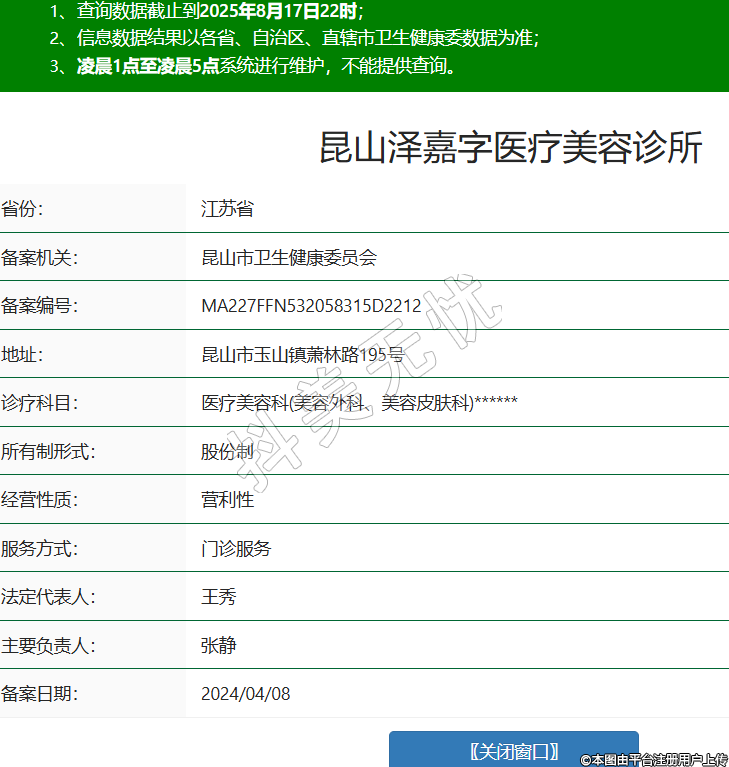
Task: Click the address 昆山市玉山镇萧林路195号
Action: point(303,355)
